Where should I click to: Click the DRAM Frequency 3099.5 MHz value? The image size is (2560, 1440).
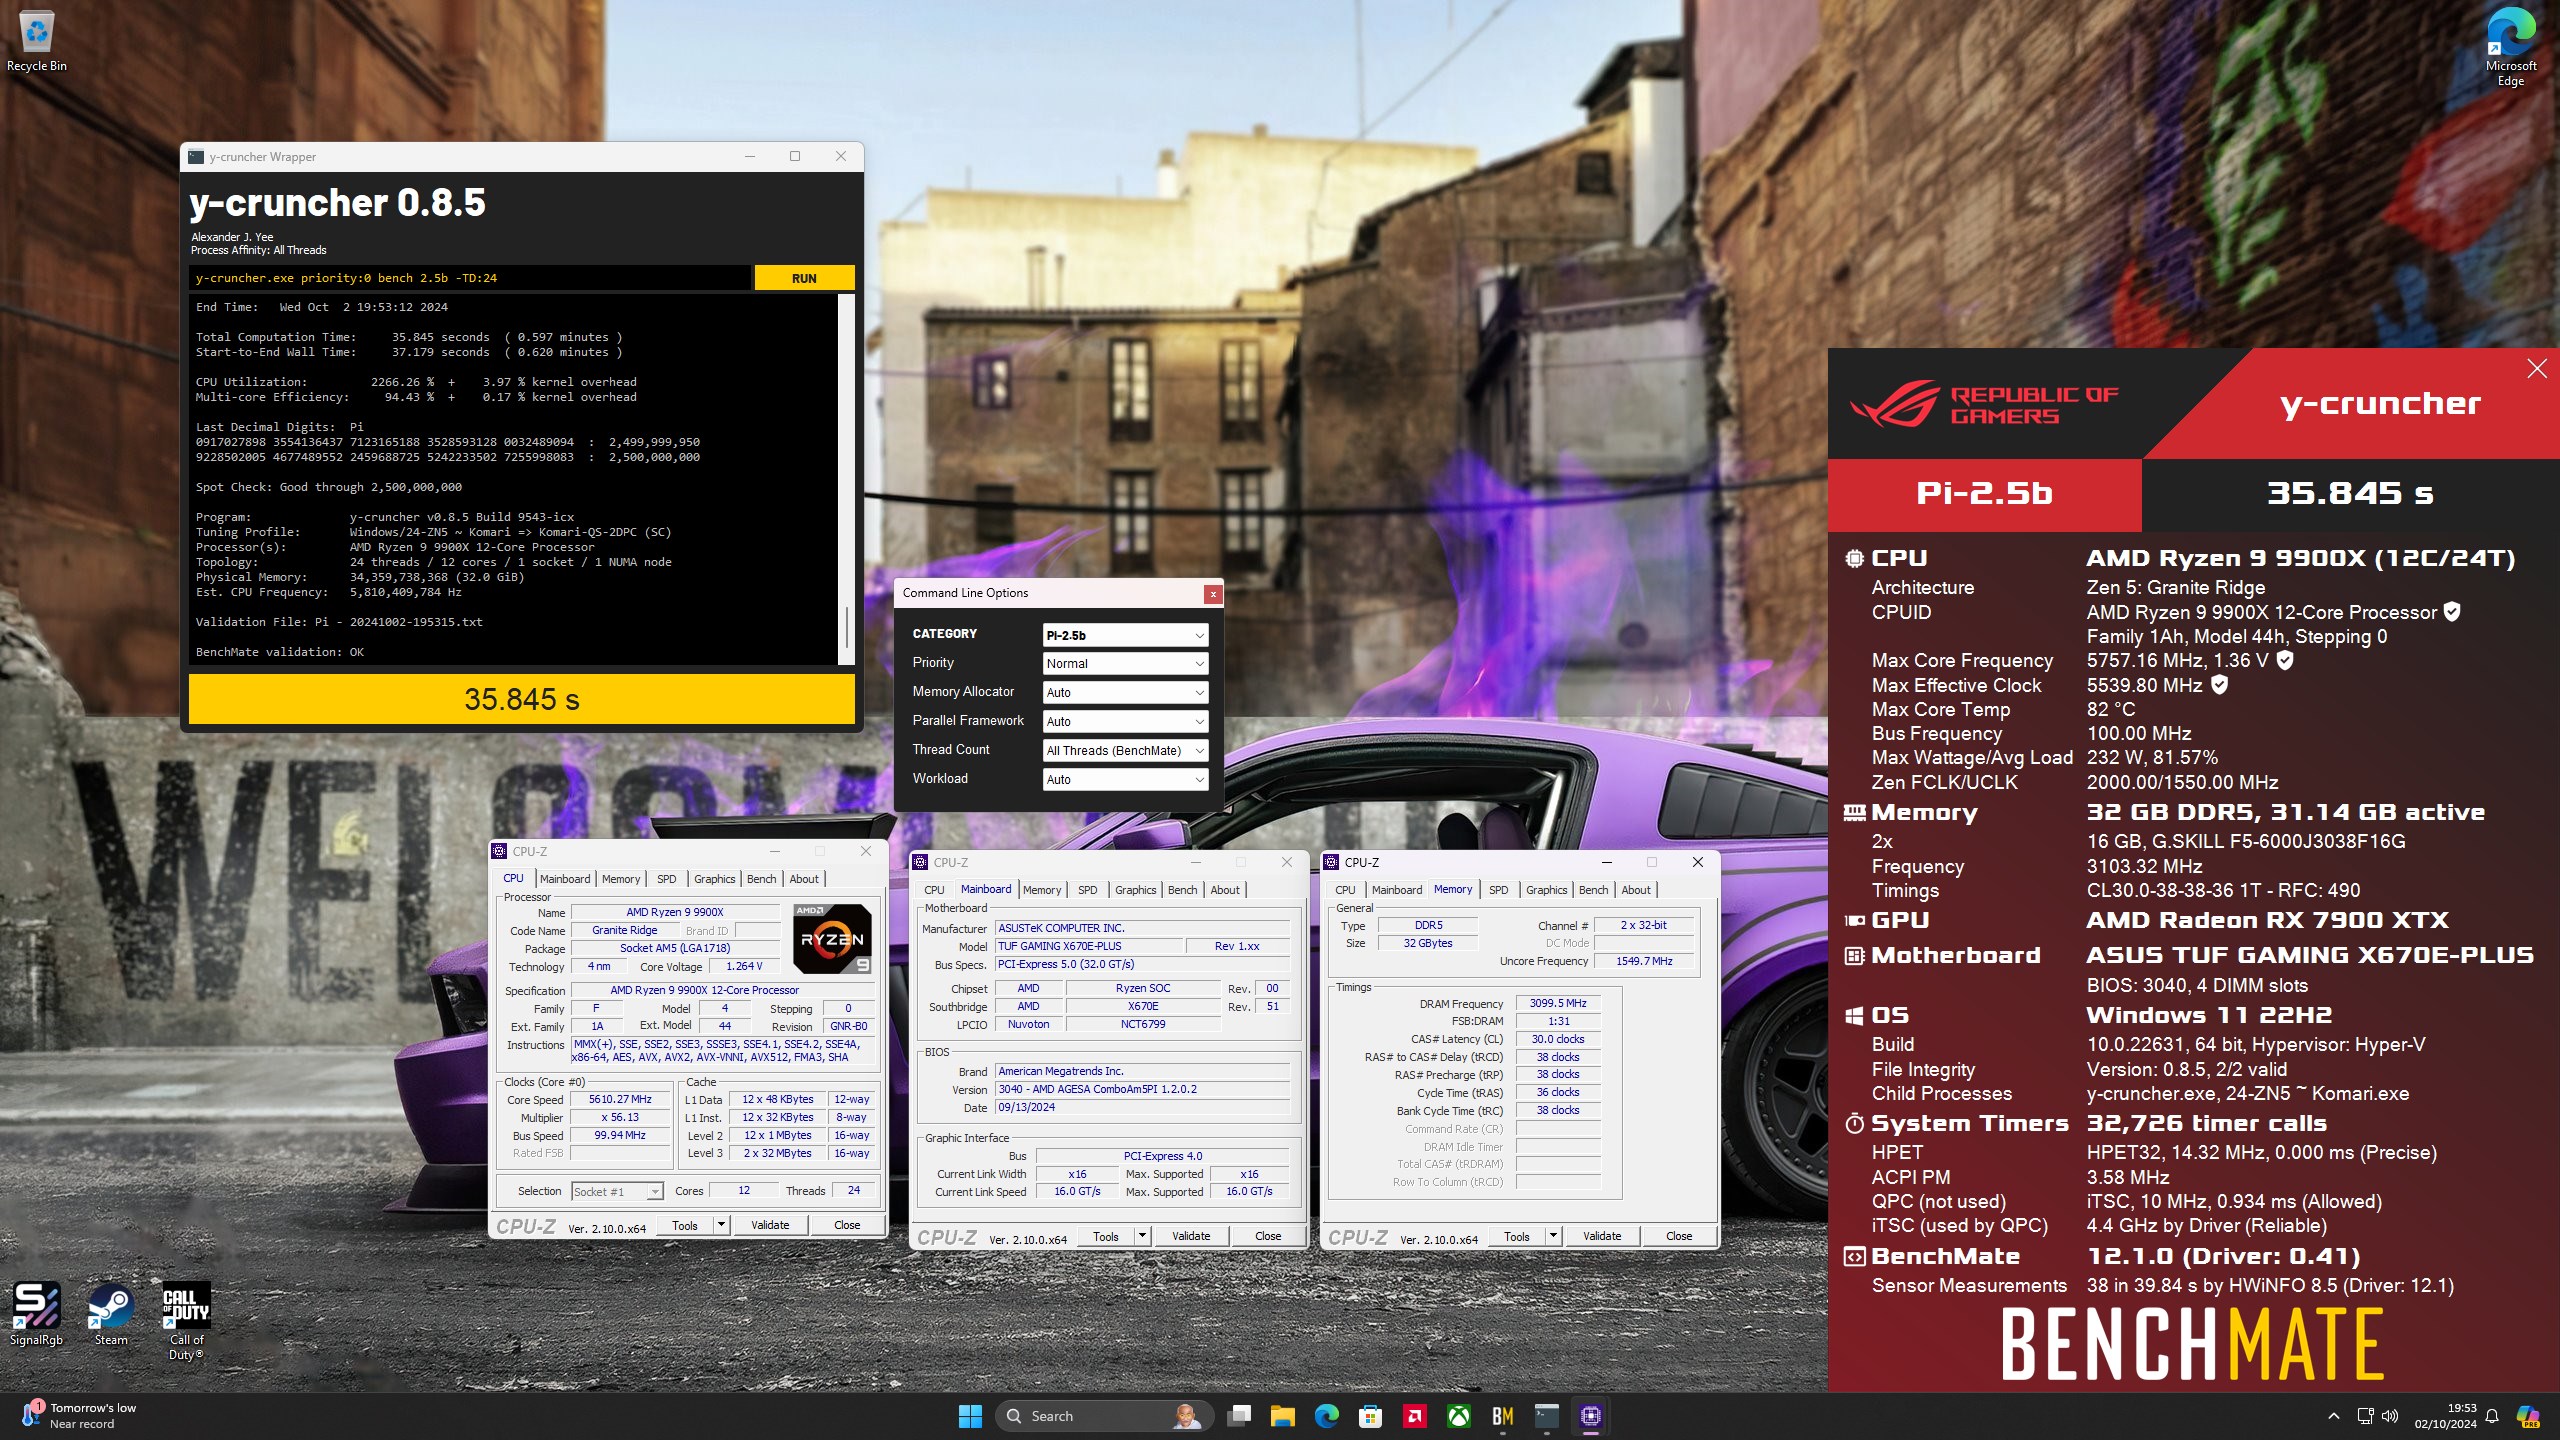(x=1558, y=1003)
